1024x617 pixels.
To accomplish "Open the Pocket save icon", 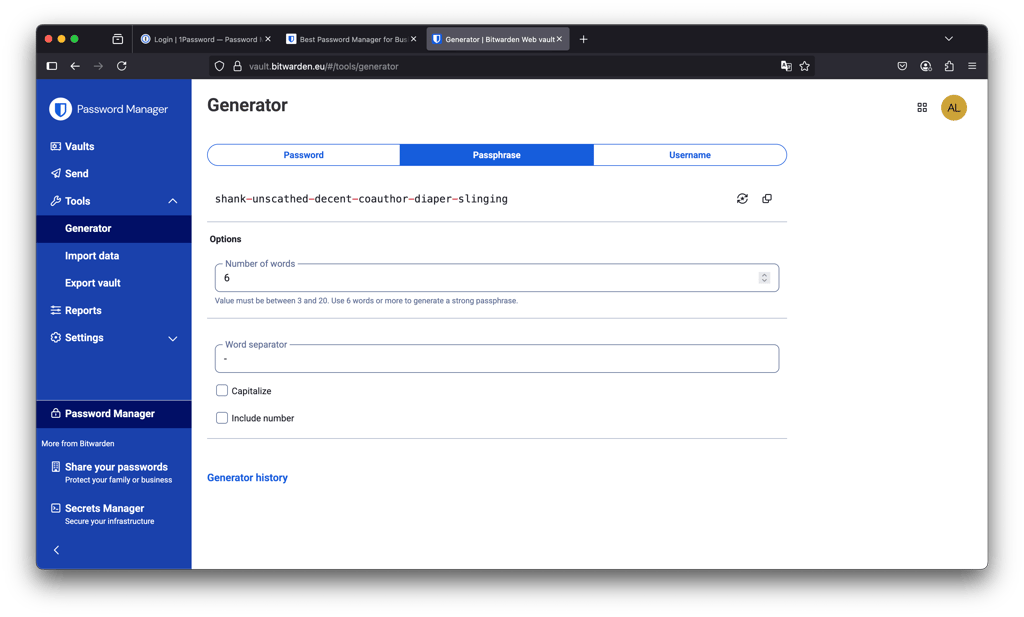I will coord(902,66).
